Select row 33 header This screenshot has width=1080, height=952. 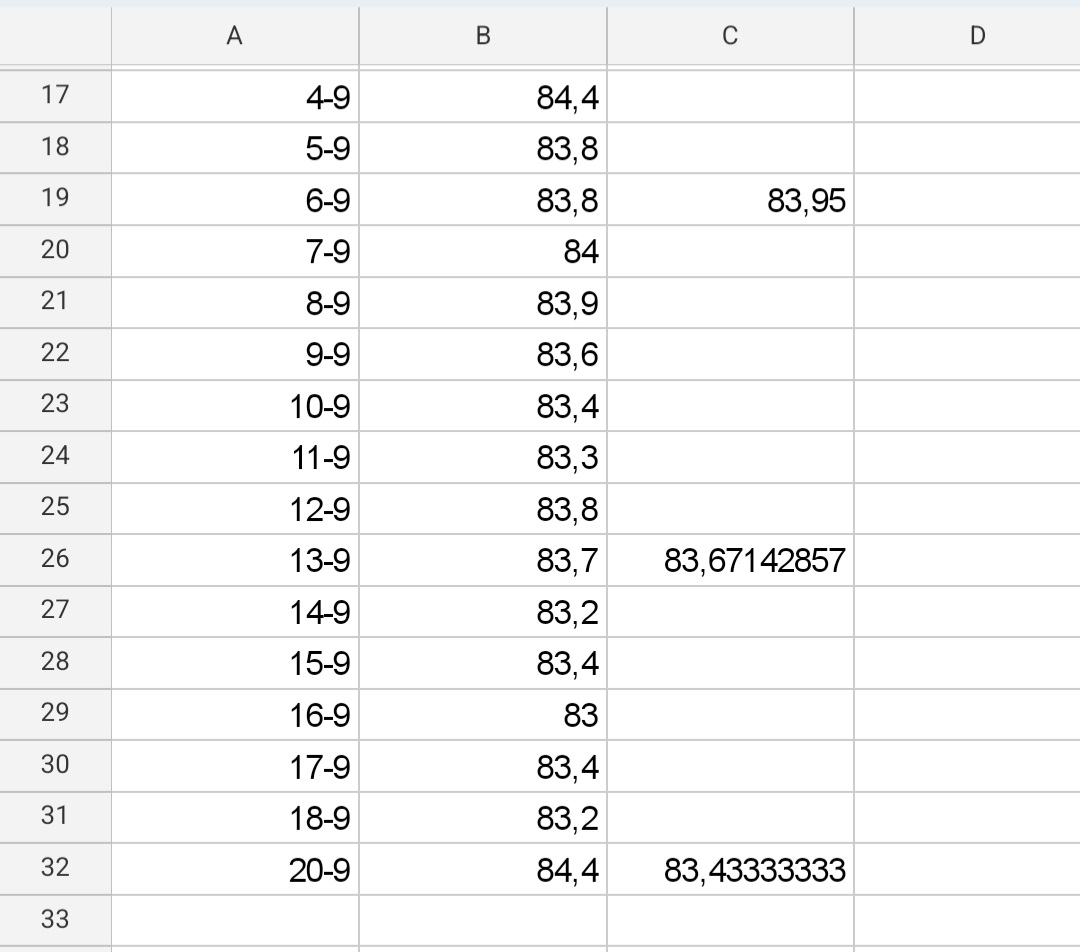click(55, 920)
